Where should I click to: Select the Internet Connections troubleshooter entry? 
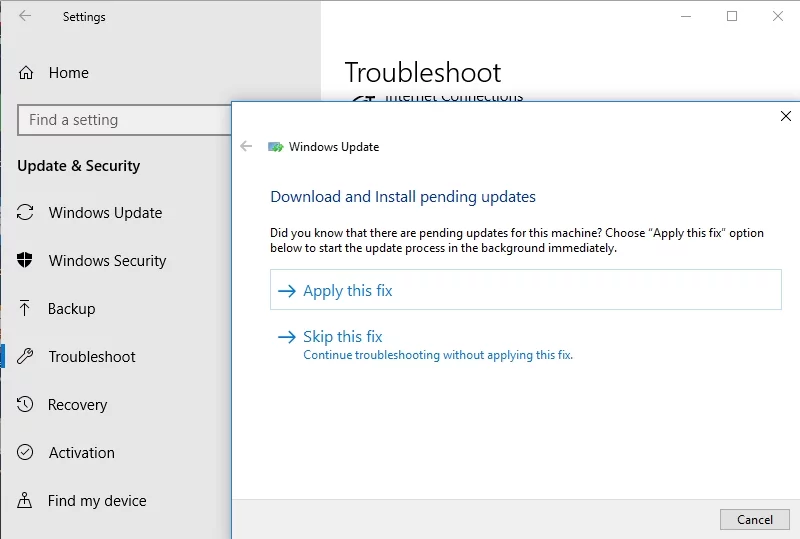point(453,98)
